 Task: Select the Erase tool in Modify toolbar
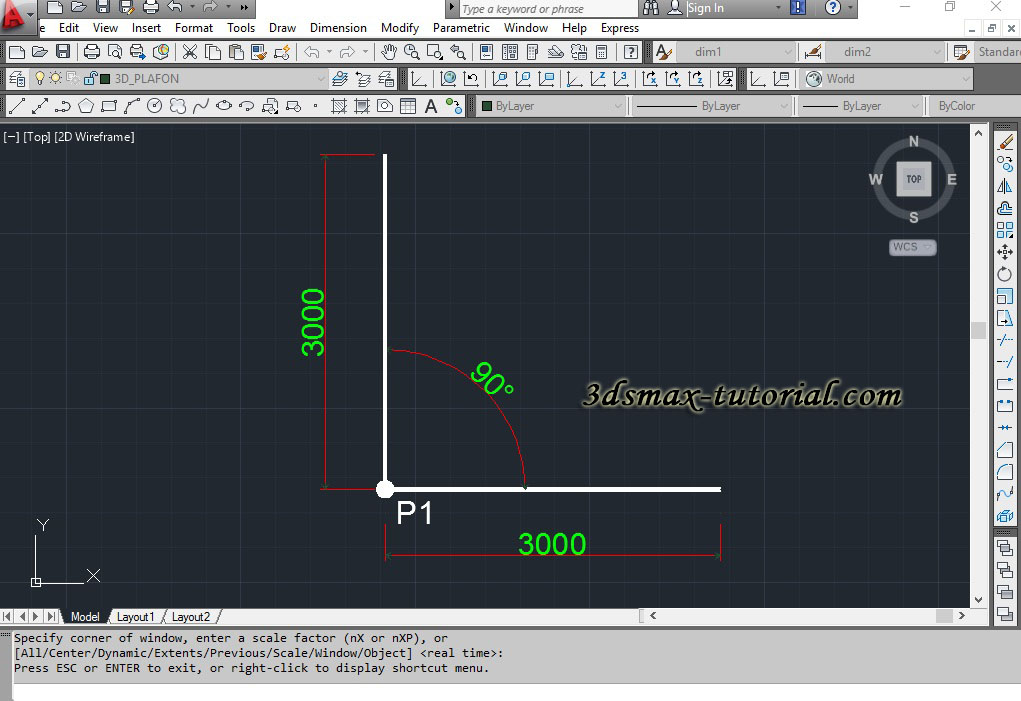[x=1005, y=143]
